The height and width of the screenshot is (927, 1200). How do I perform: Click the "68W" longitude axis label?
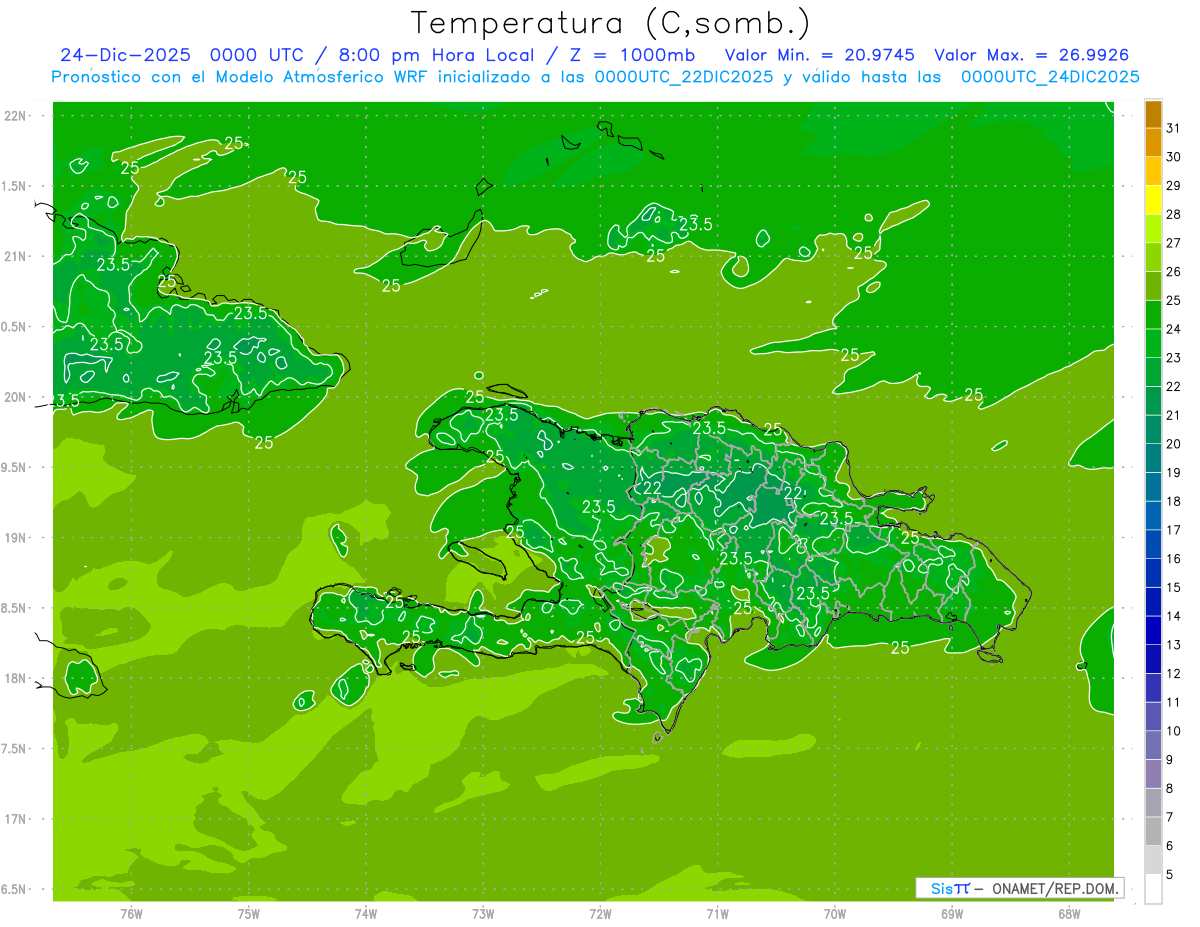(x=1069, y=914)
